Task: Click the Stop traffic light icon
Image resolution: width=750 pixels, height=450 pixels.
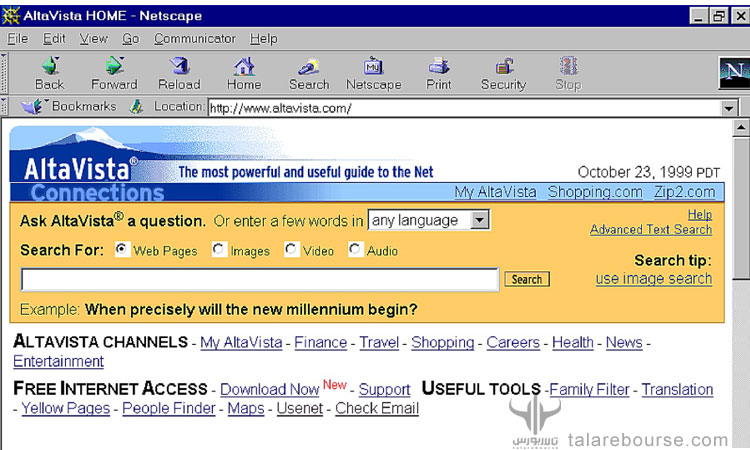Action: (569, 66)
